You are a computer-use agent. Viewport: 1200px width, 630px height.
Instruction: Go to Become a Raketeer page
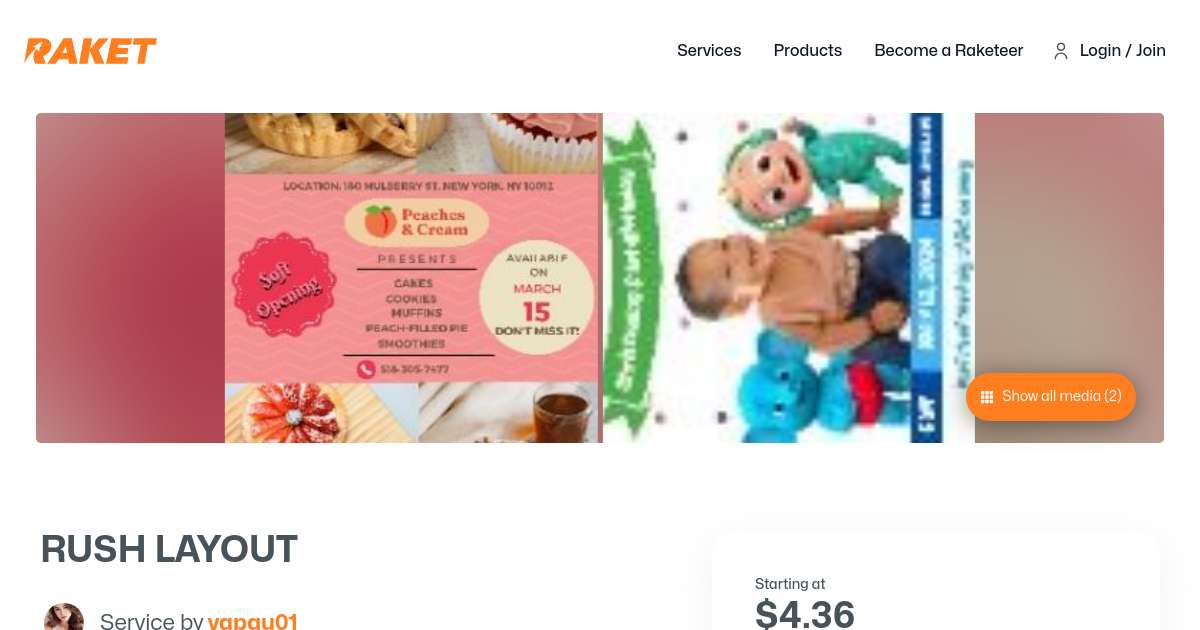click(948, 51)
